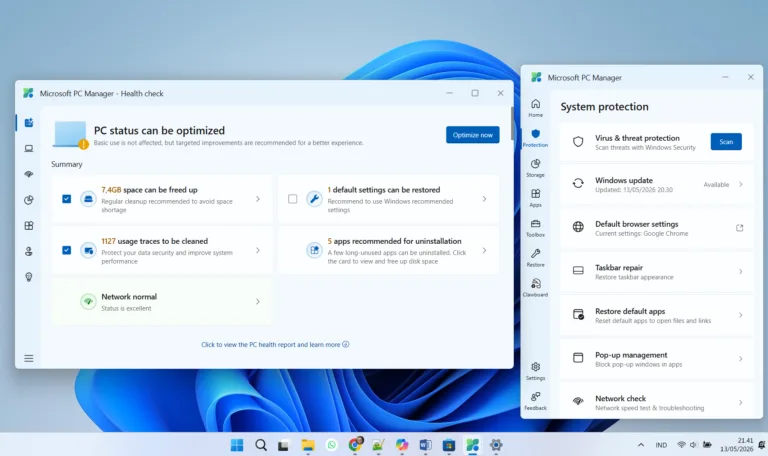Click the wrench icon for default settings

click(x=314, y=199)
